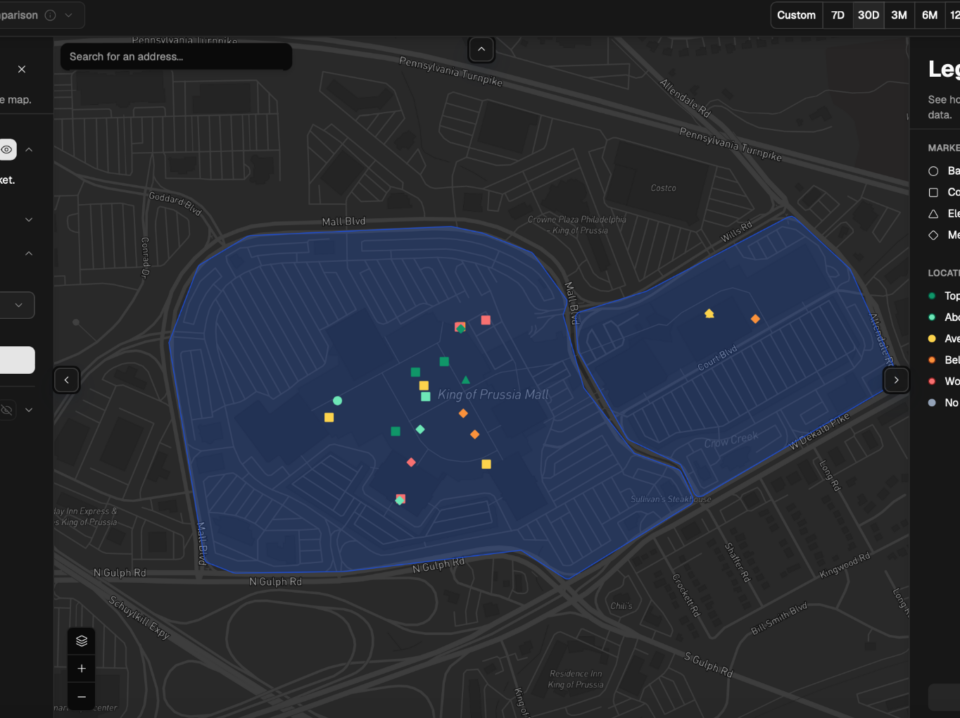This screenshot has width=960, height=718.
Task: Close the left panel with the X
Action: (x=21, y=69)
